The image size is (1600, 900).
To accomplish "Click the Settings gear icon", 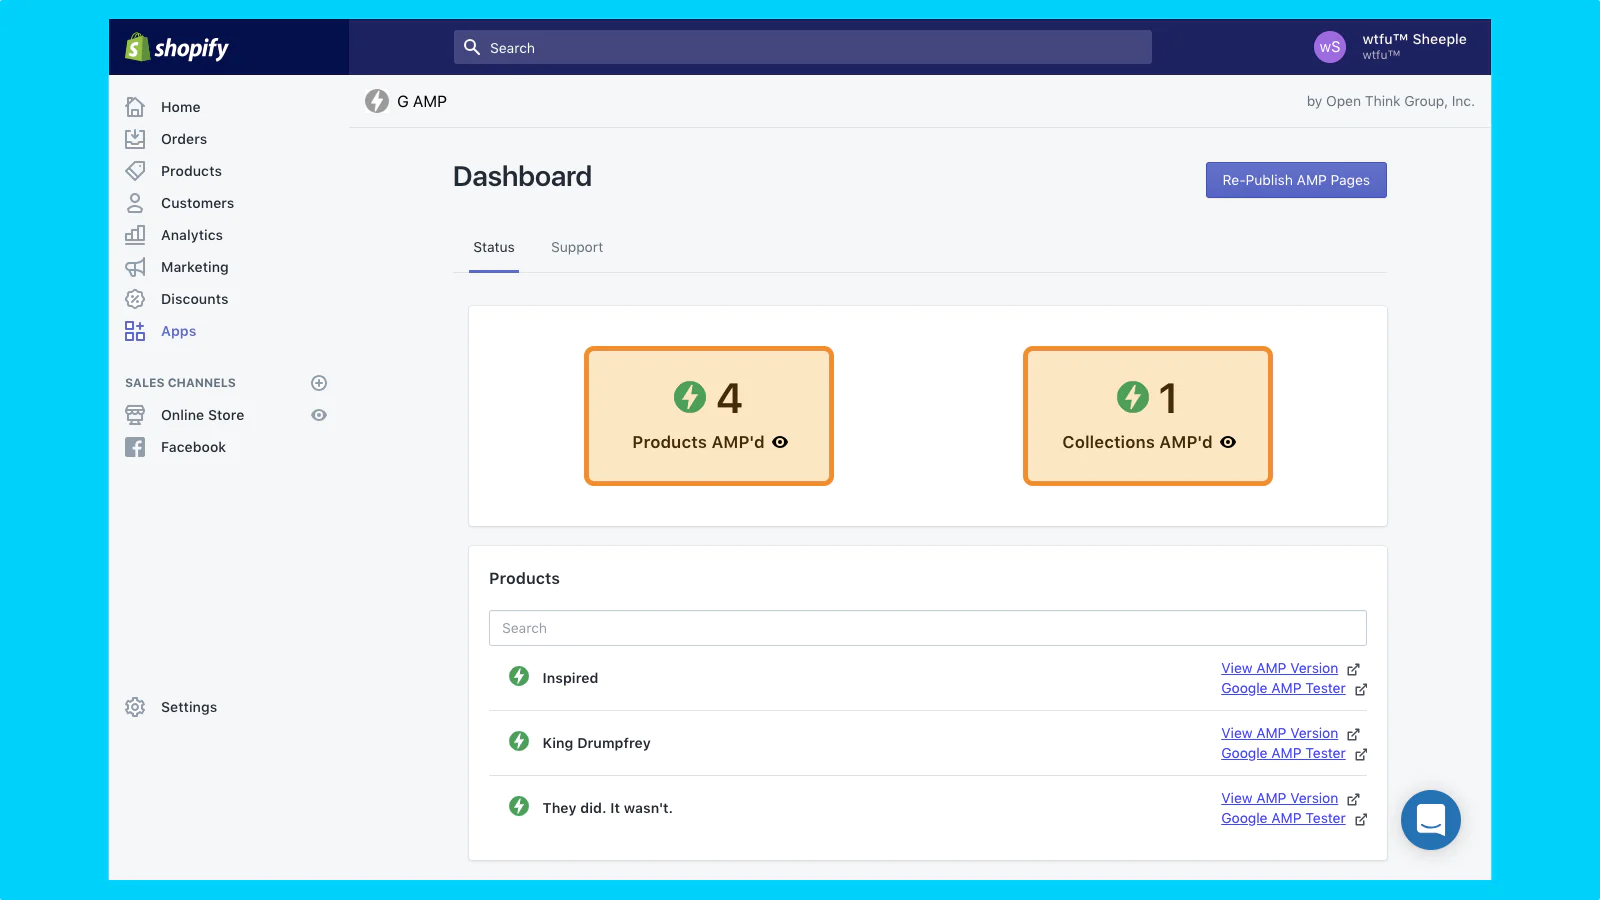I will coord(135,707).
